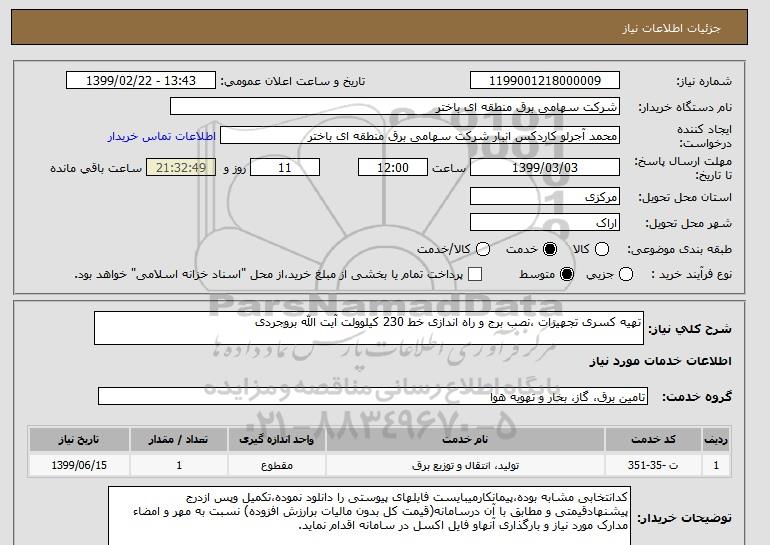
Task: Click the buyer organization name field
Action: point(395,107)
